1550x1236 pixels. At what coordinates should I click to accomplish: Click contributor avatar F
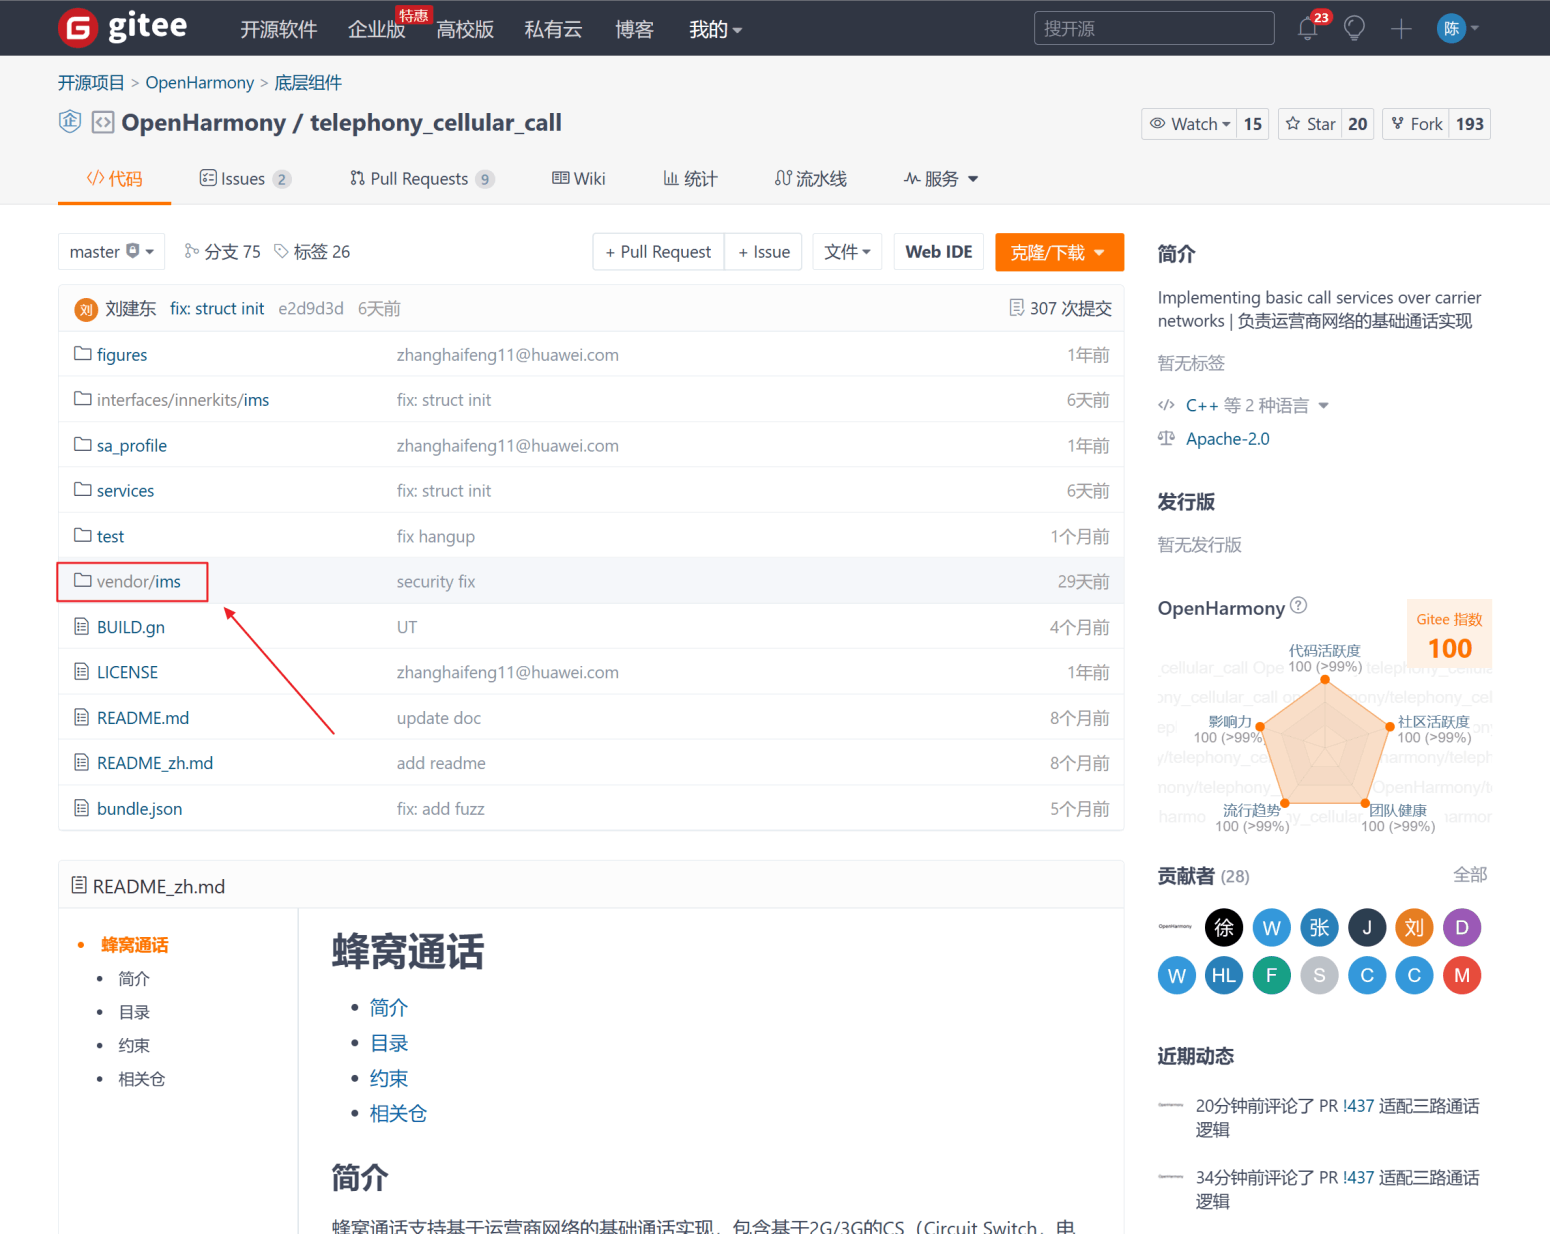pos(1271,975)
